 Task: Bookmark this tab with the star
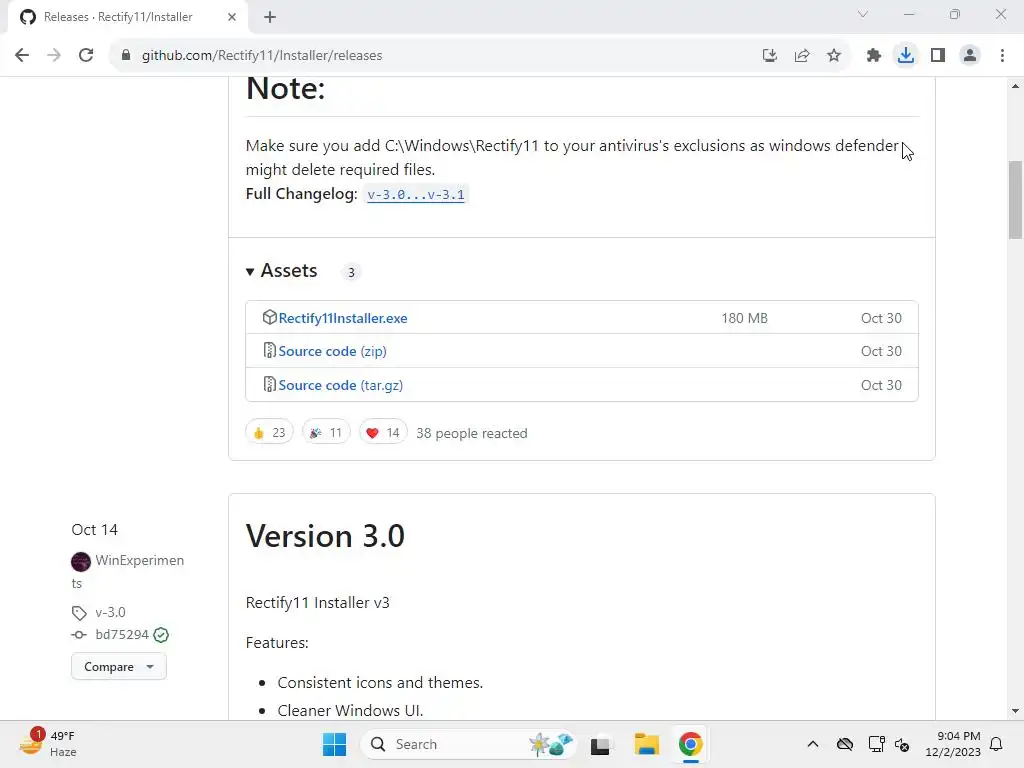834,56
